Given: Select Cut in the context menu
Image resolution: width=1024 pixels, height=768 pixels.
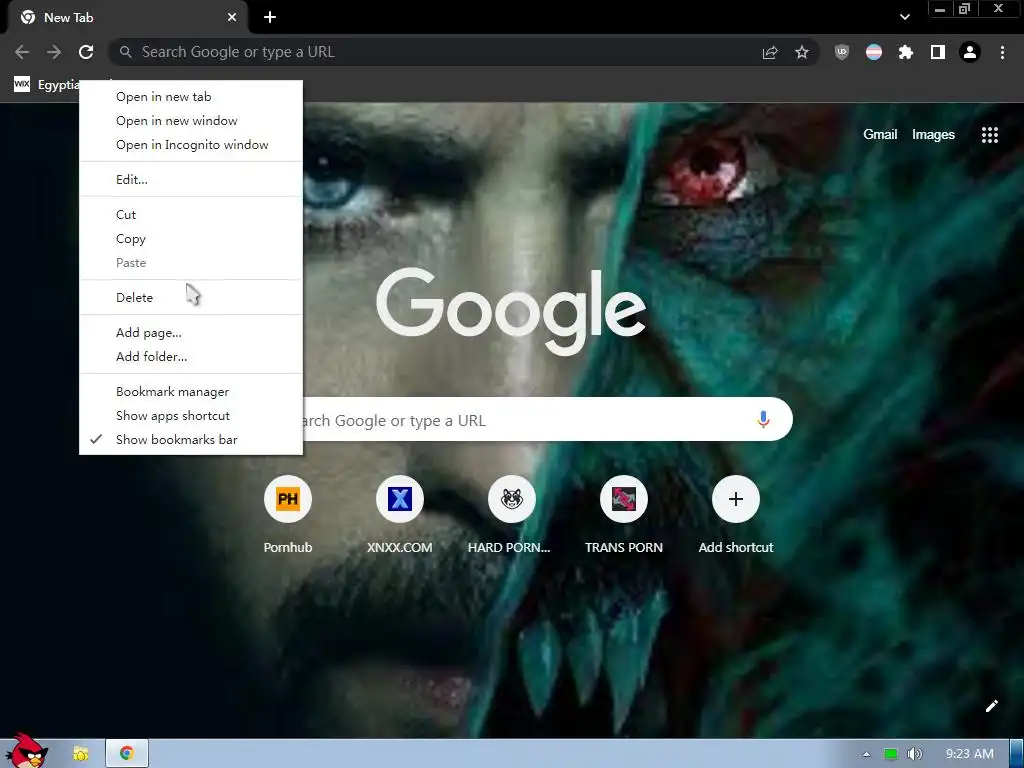Looking at the screenshot, I should click(191, 215).
